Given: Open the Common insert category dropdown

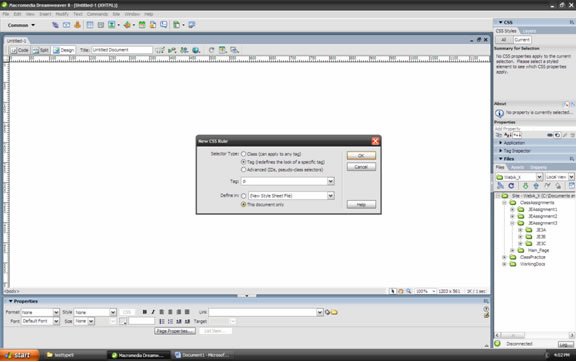Looking at the screenshot, I should [21, 25].
